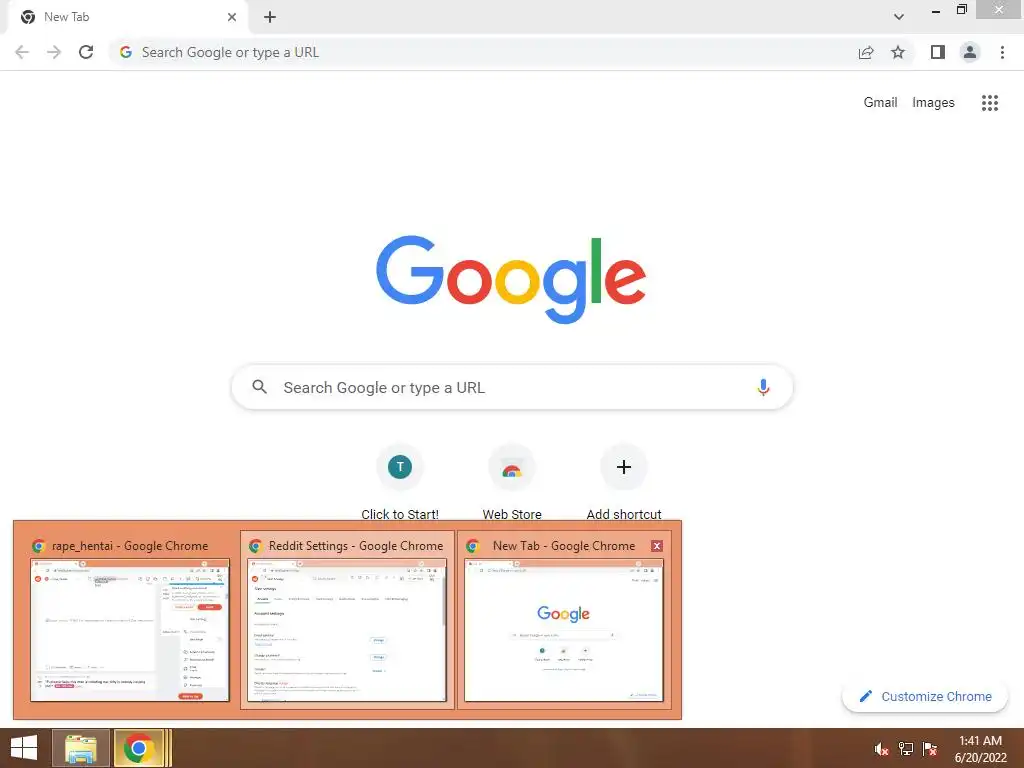Open the Click to Start! shortcut
This screenshot has height=768, width=1024.
(400, 482)
